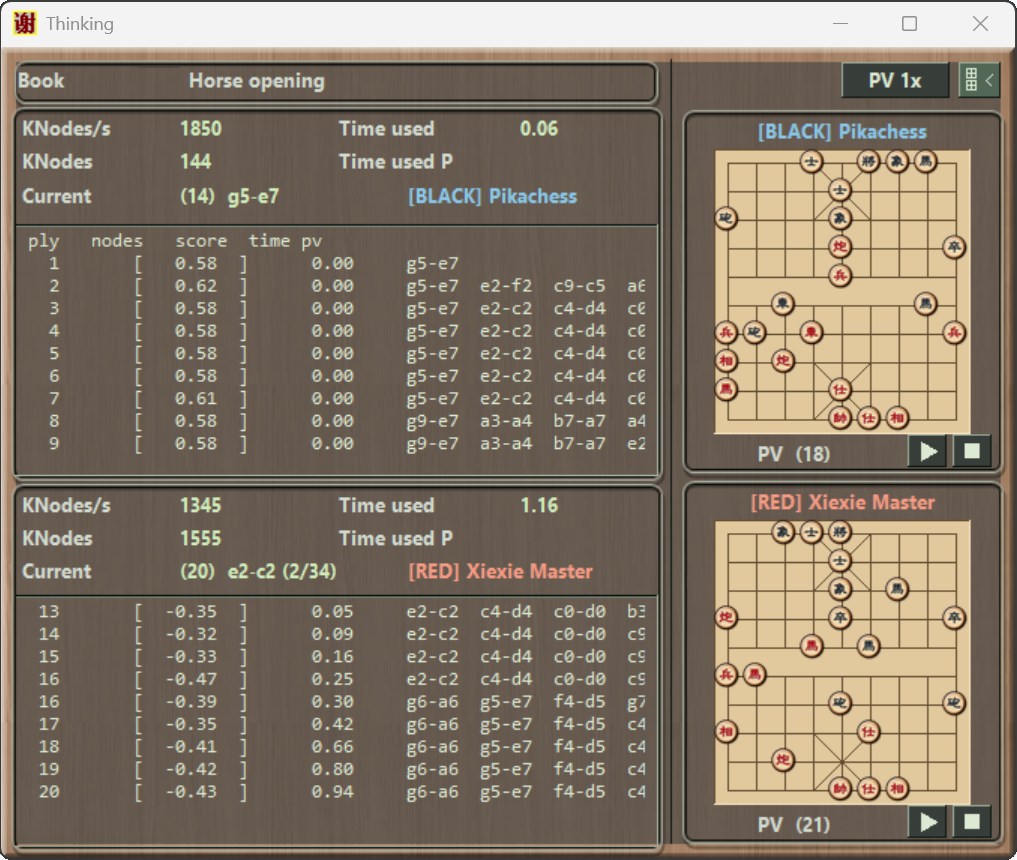Click the KNodes/s value 1345

point(201,505)
